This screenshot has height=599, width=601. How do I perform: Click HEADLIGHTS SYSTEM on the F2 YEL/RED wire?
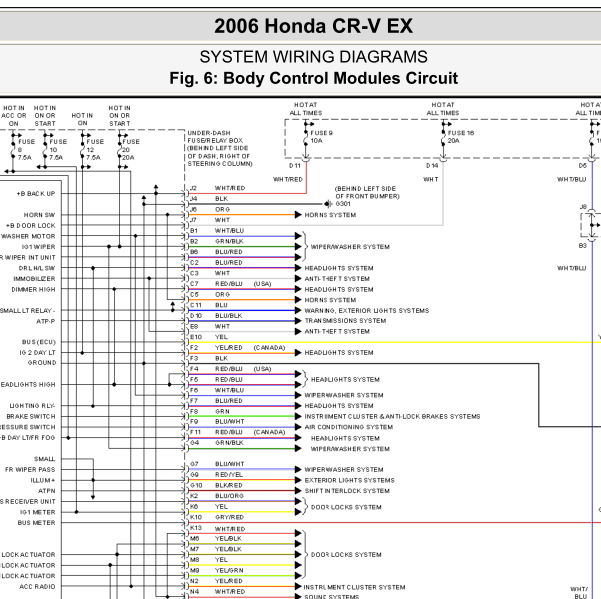click(x=339, y=353)
